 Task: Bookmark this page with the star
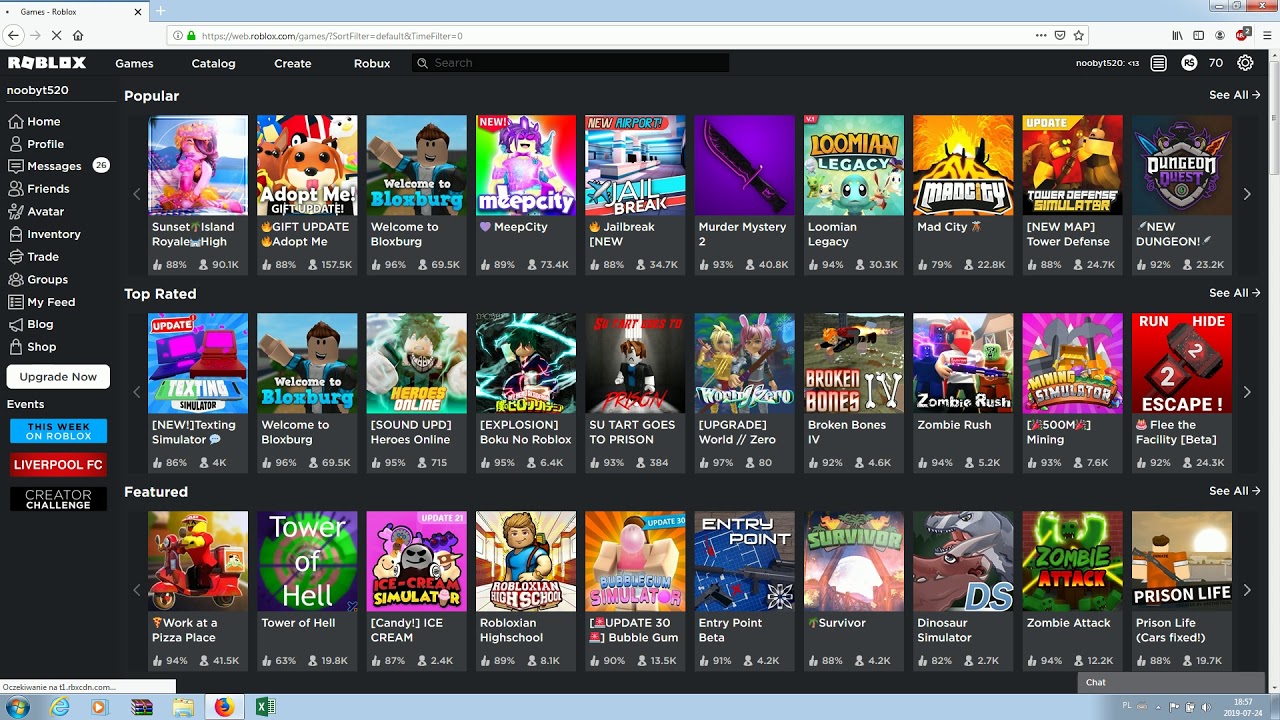(x=1078, y=35)
